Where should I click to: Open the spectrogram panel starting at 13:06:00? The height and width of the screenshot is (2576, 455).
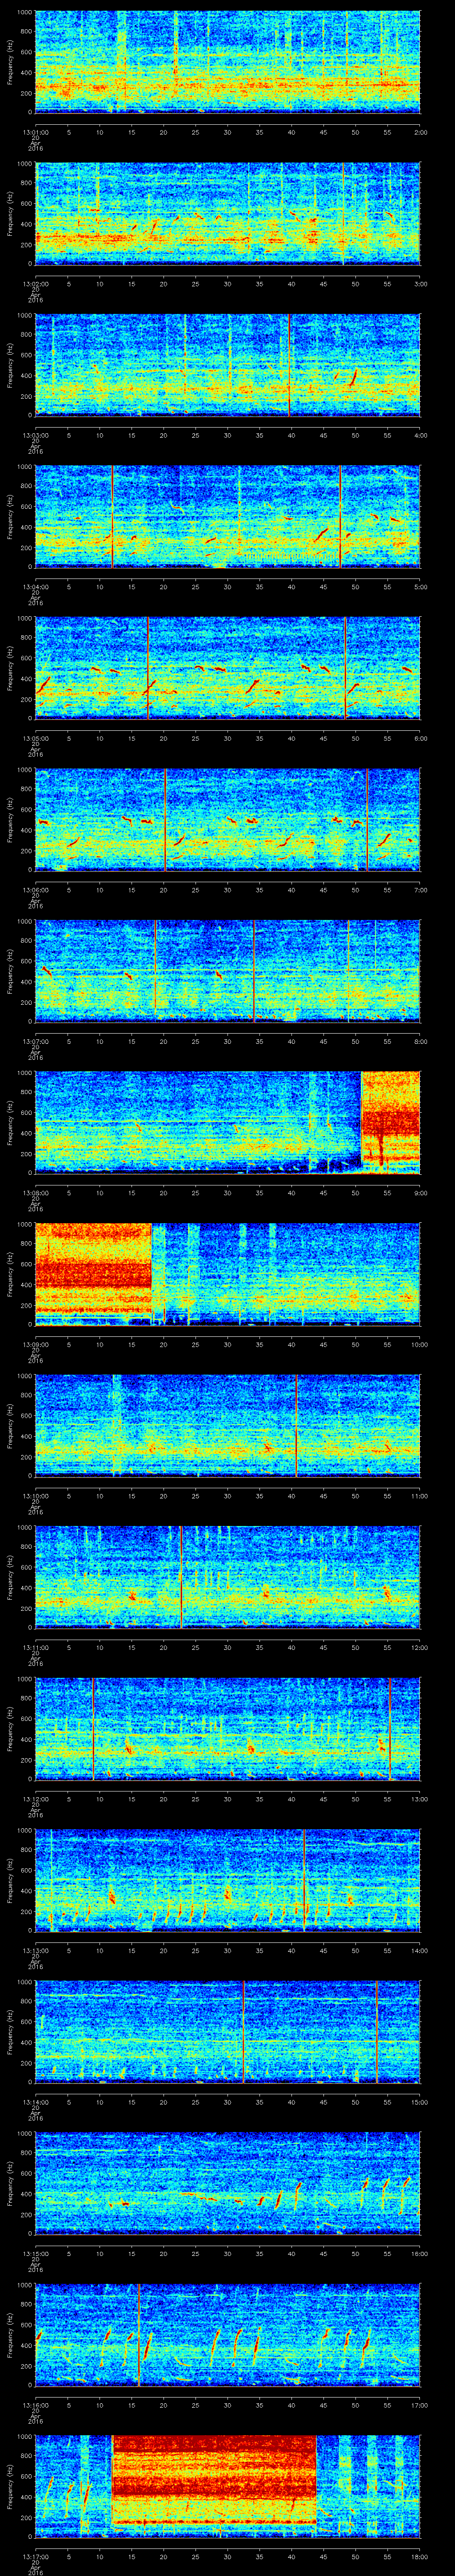pos(227,820)
